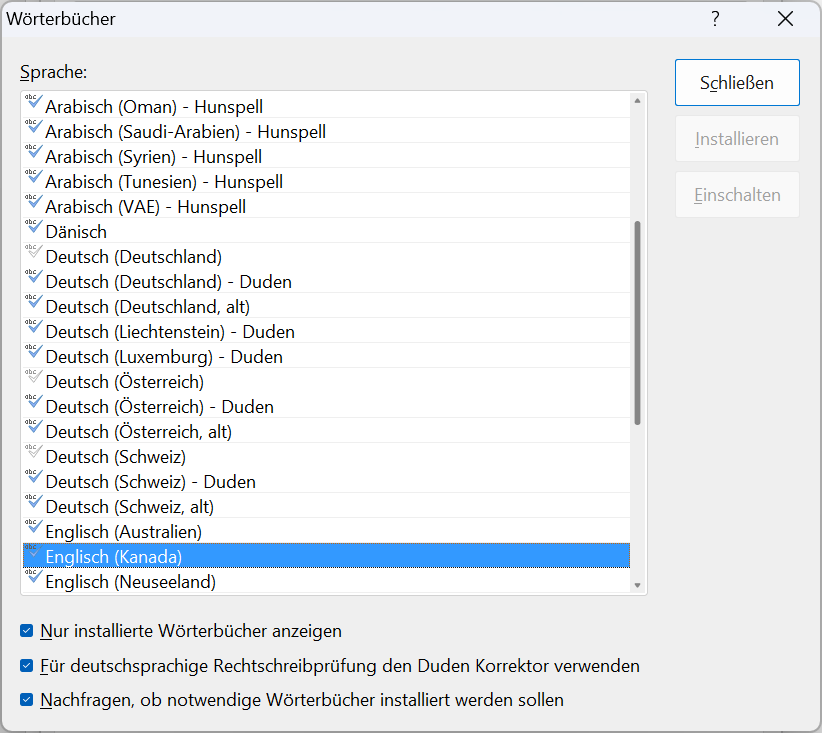Image resolution: width=822 pixels, height=733 pixels.
Task: Select 'Englisch (Australien)' entry
Action: pos(326,532)
